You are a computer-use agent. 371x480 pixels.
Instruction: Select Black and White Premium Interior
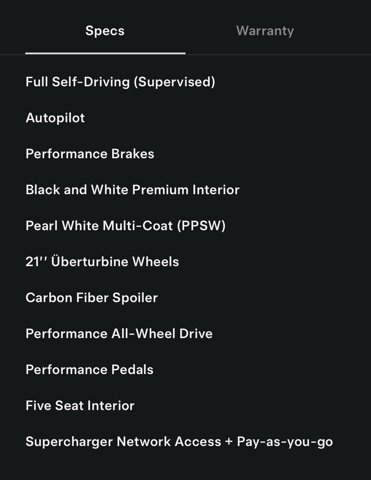click(x=133, y=190)
